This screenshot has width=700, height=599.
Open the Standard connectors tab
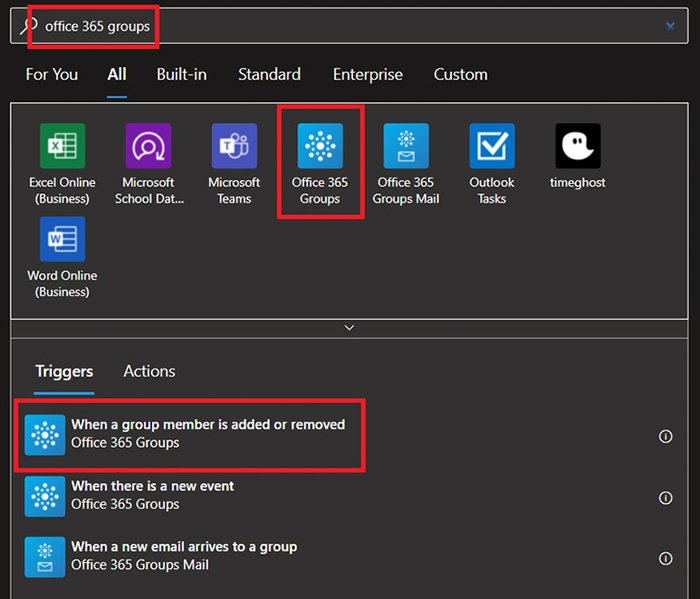pos(270,75)
